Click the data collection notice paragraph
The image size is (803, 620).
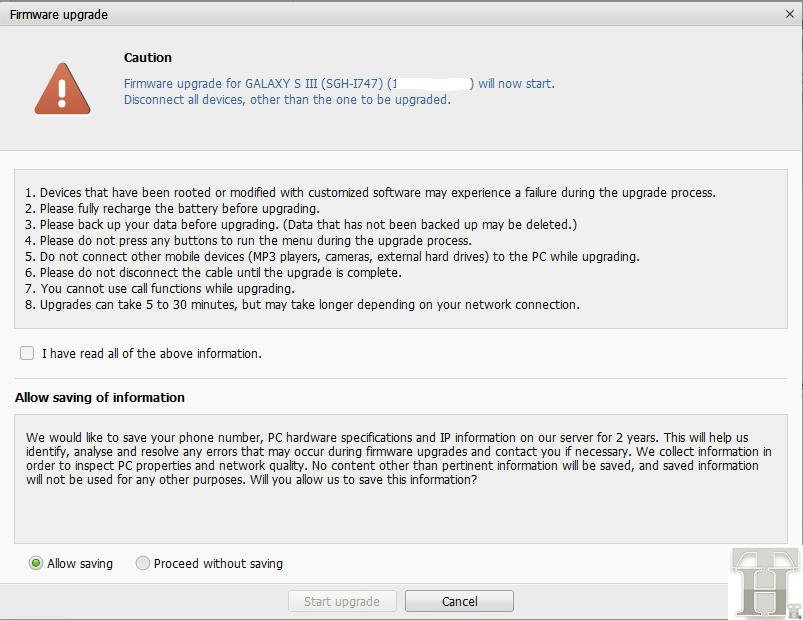click(x=398, y=459)
